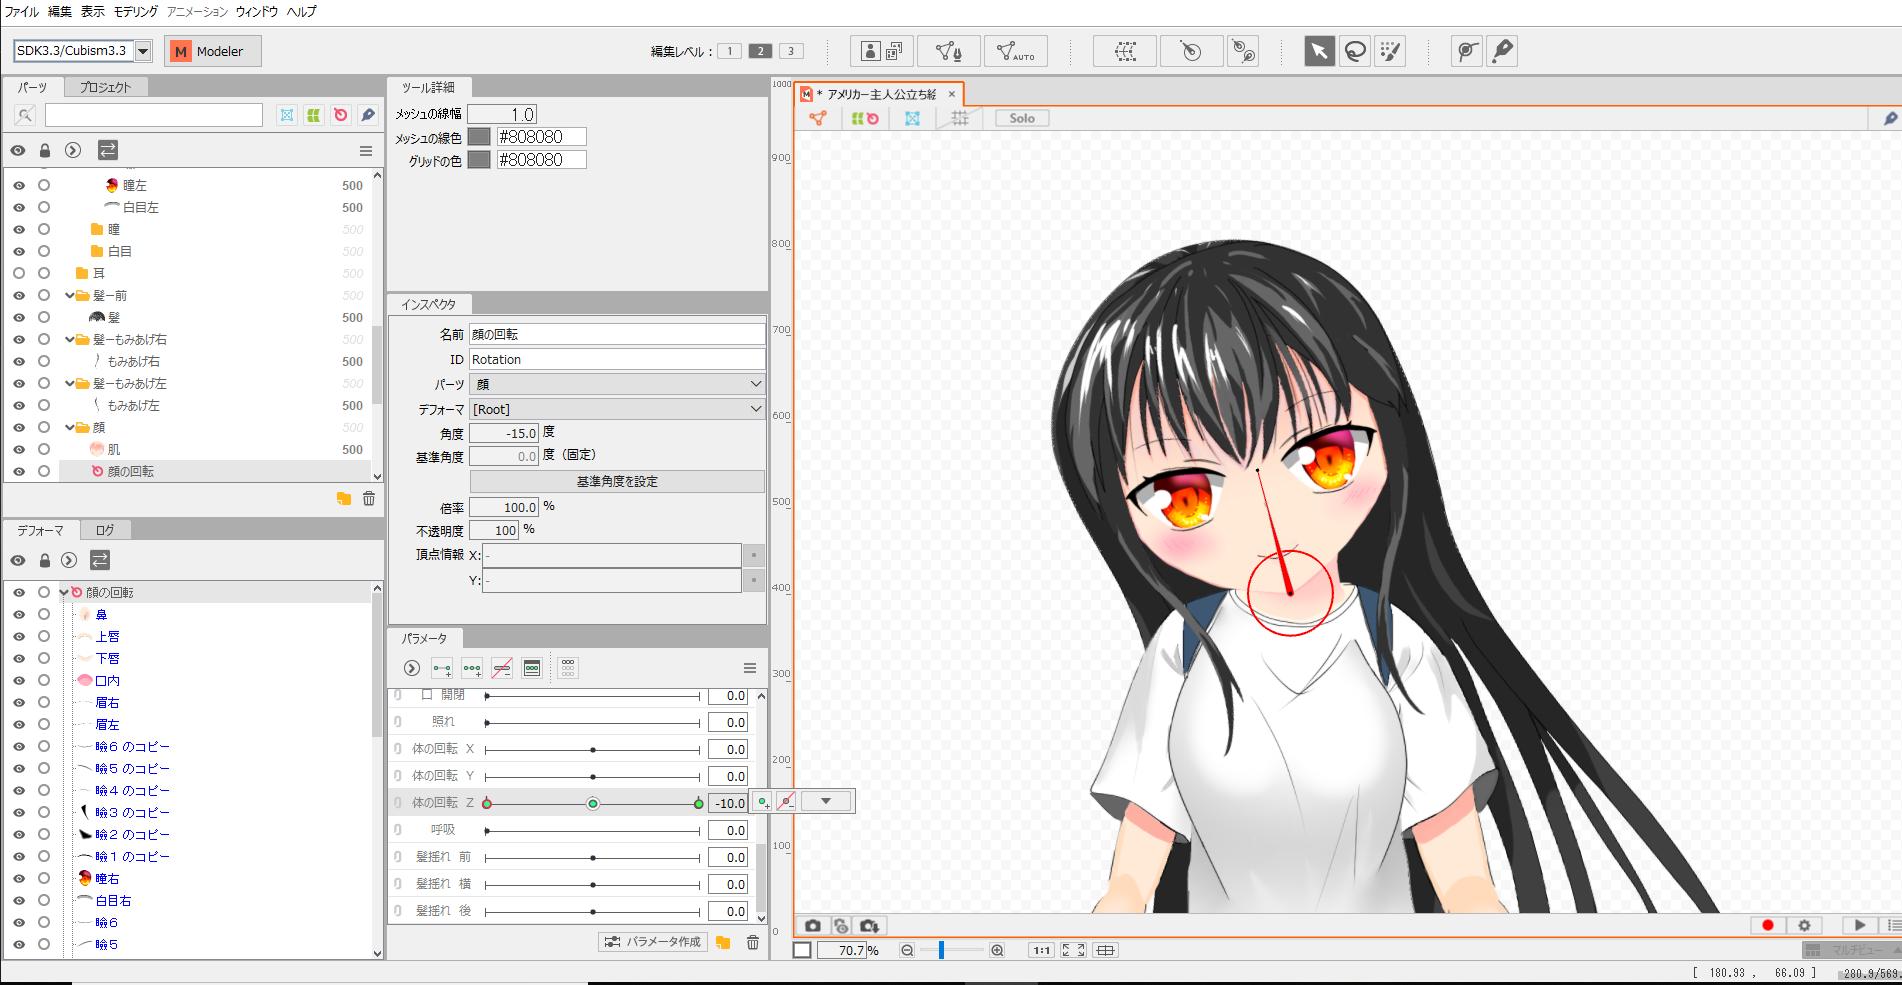The width and height of the screenshot is (1902, 985).
Task: Open the アニメーション menu
Action: pyautogui.click(x=197, y=11)
